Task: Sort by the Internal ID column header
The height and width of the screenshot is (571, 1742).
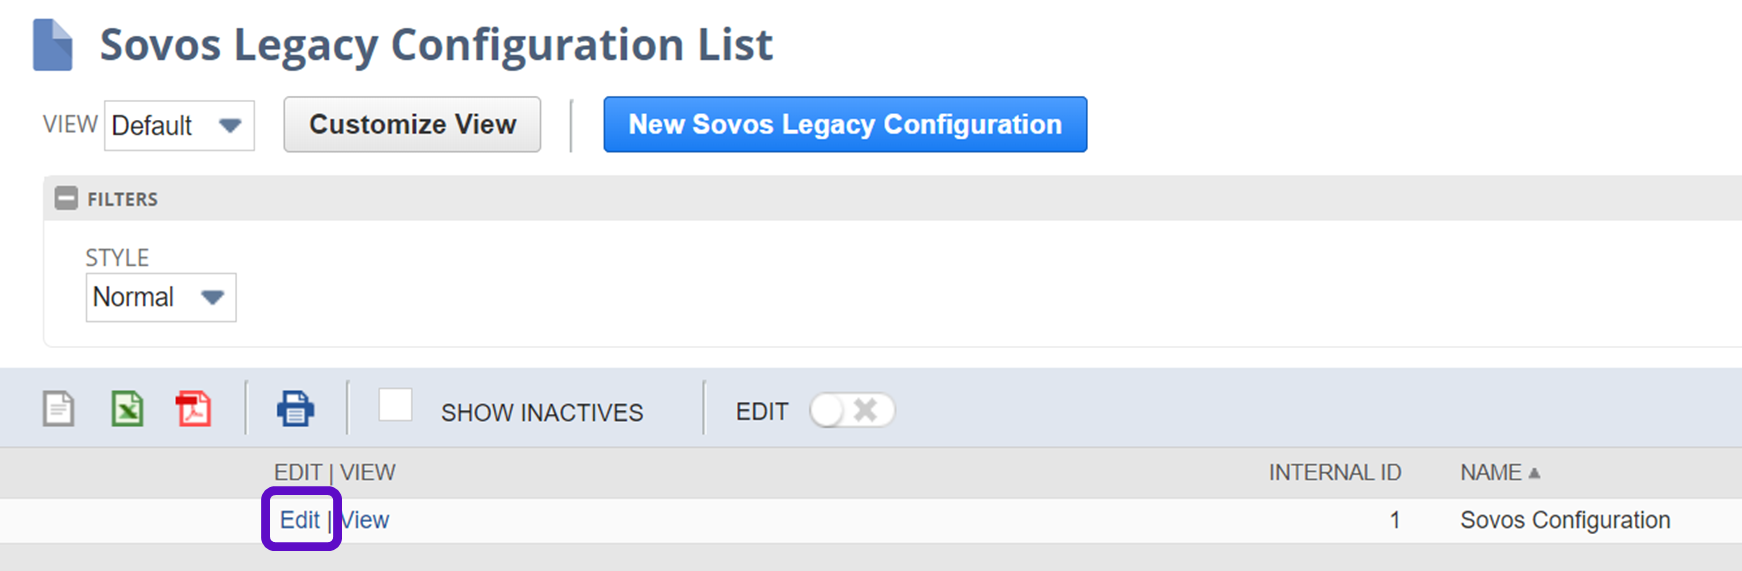Action: coord(1334,473)
